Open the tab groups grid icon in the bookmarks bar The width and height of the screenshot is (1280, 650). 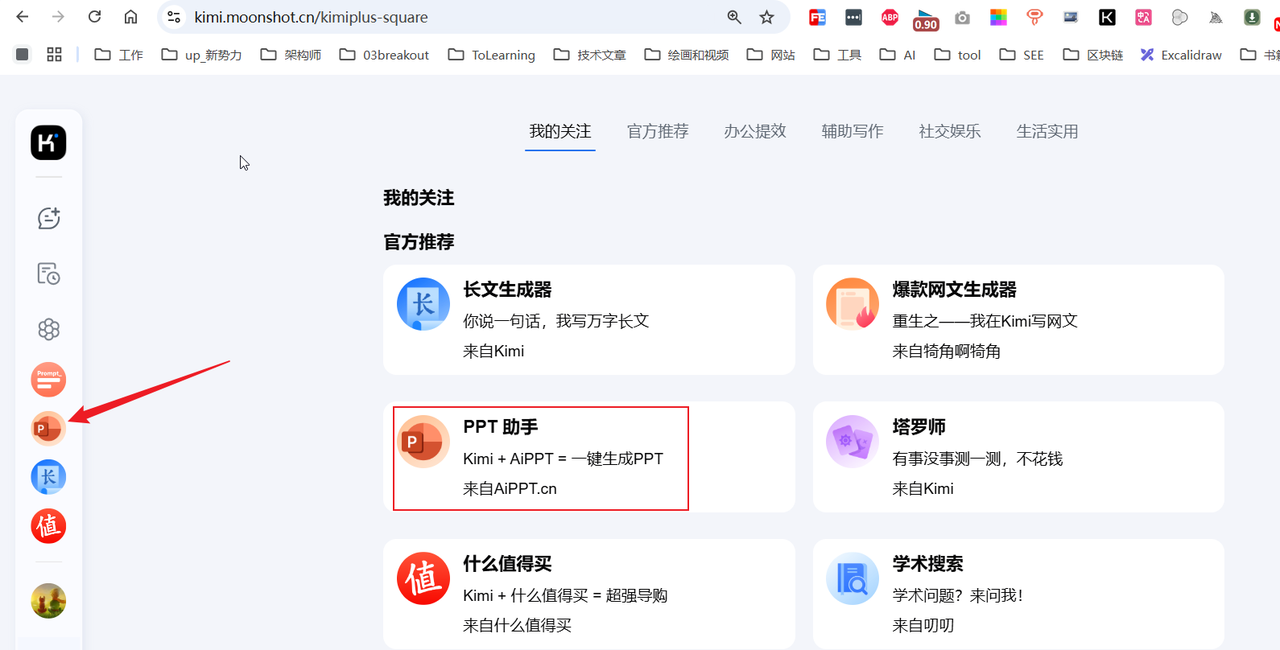54,54
